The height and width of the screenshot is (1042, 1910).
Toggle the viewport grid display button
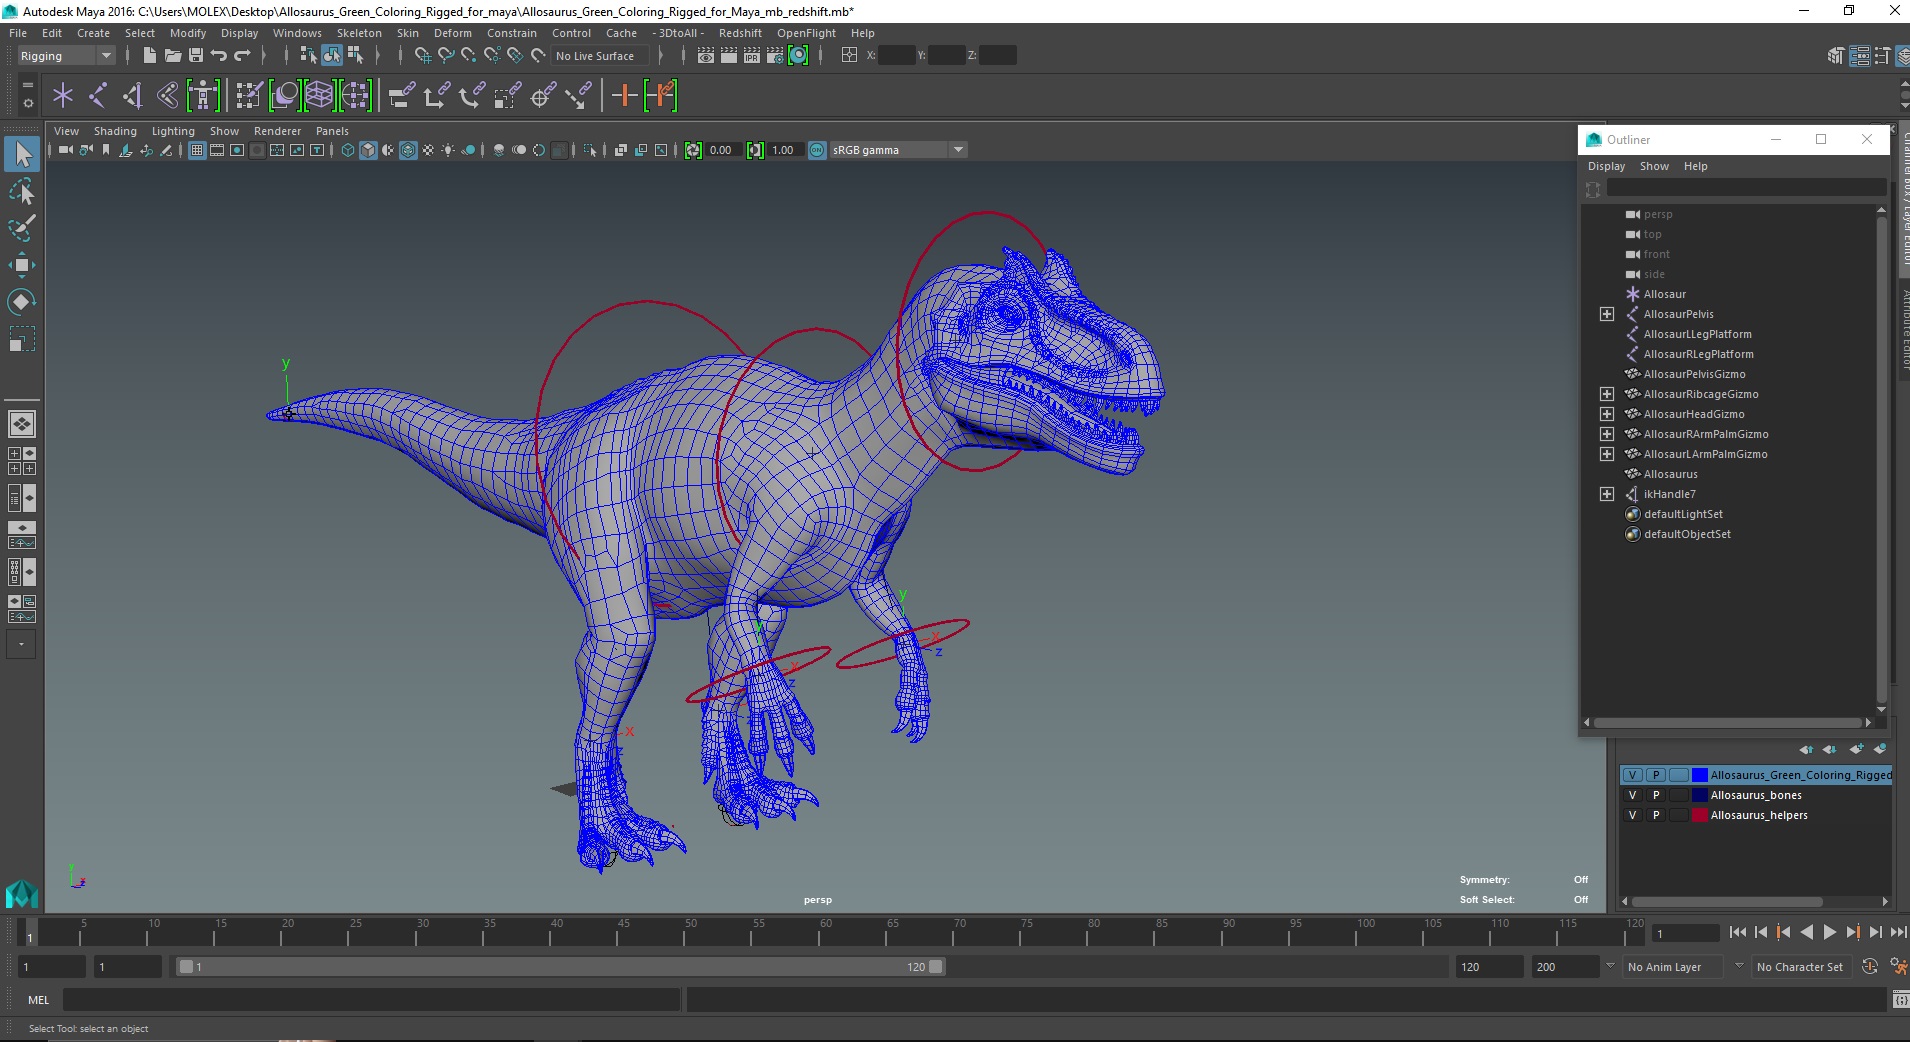[197, 150]
